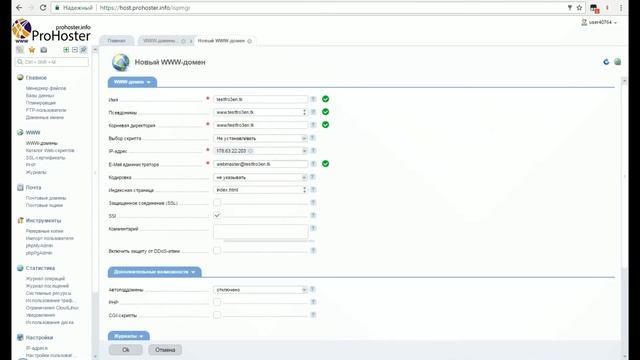Click the collapse-all minus icon in sidebar toolbar
This screenshot has width=640, height=360.
point(75,50)
